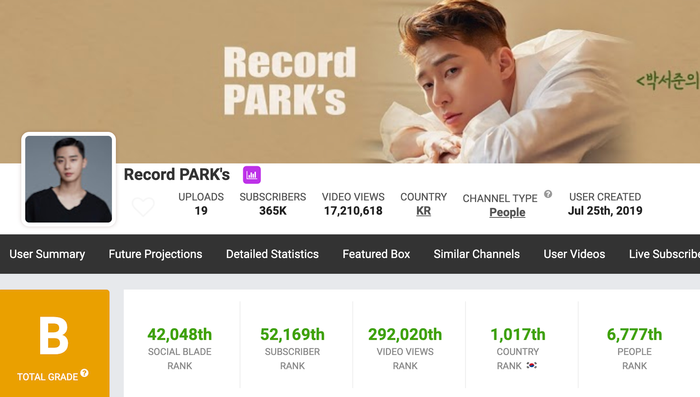This screenshot has width=700, height=397.
Task: Click the 42,048th Social Blade rank
Action: point(179,334)
